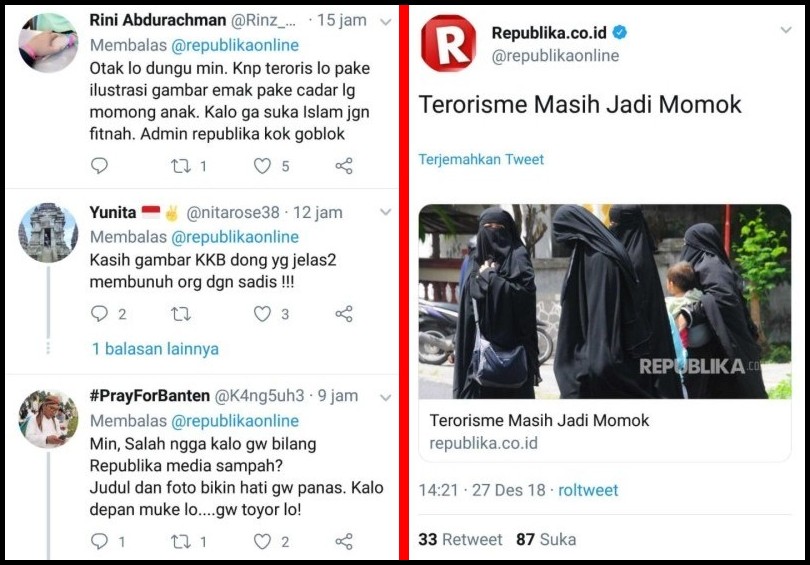Reply to Yunita's tweet
This screenshot has height=565, width=810.
click(x=99, y=313)
